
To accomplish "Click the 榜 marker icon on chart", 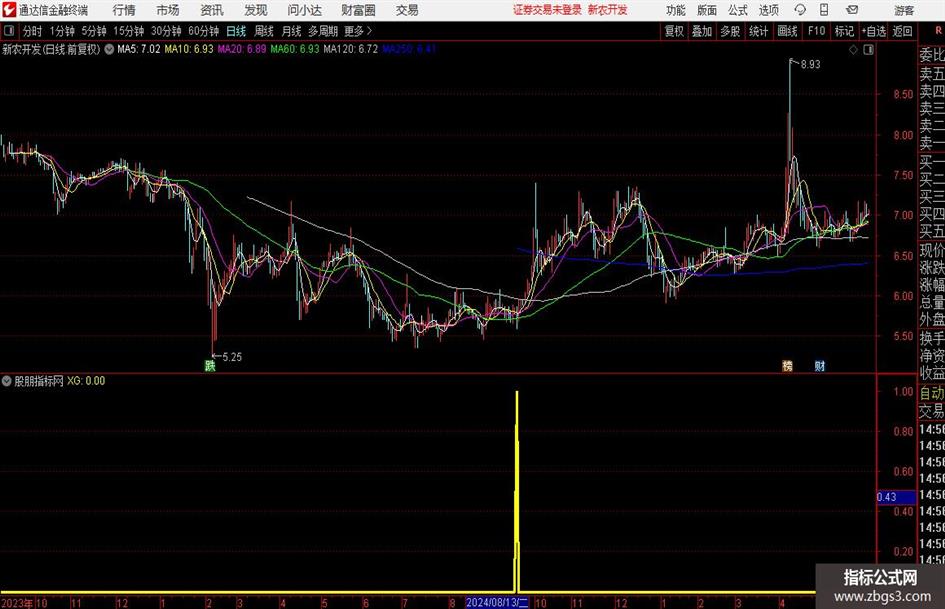I will (x=787, y=365).
